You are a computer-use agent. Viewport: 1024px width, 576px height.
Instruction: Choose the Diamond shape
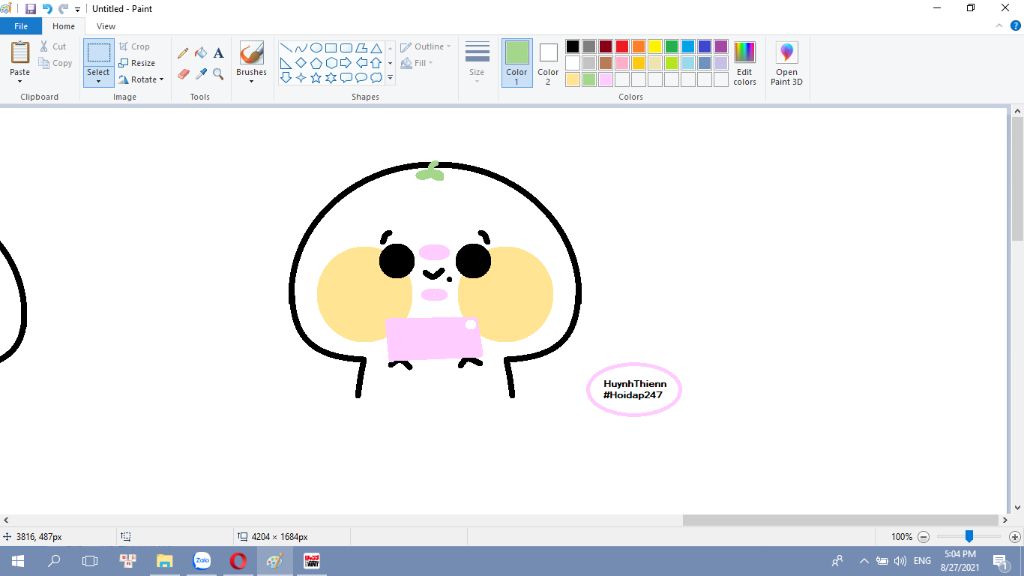point(300,63)
